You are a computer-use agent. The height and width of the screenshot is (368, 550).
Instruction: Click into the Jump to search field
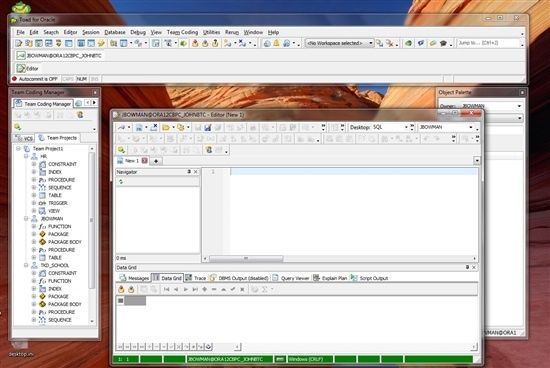[x=488, y=43]
